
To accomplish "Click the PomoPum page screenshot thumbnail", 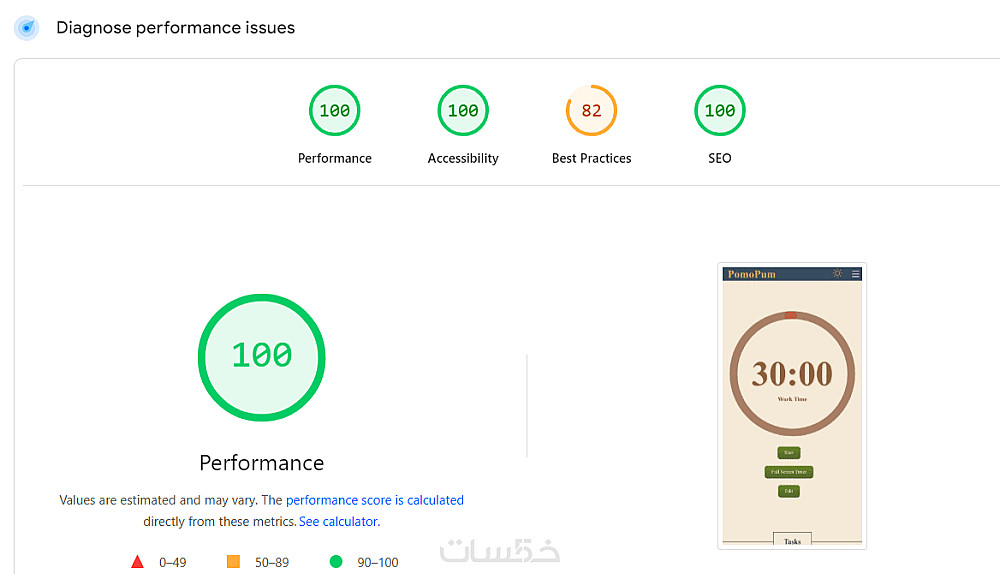I will pyautogui.click(x=792, y=406).
